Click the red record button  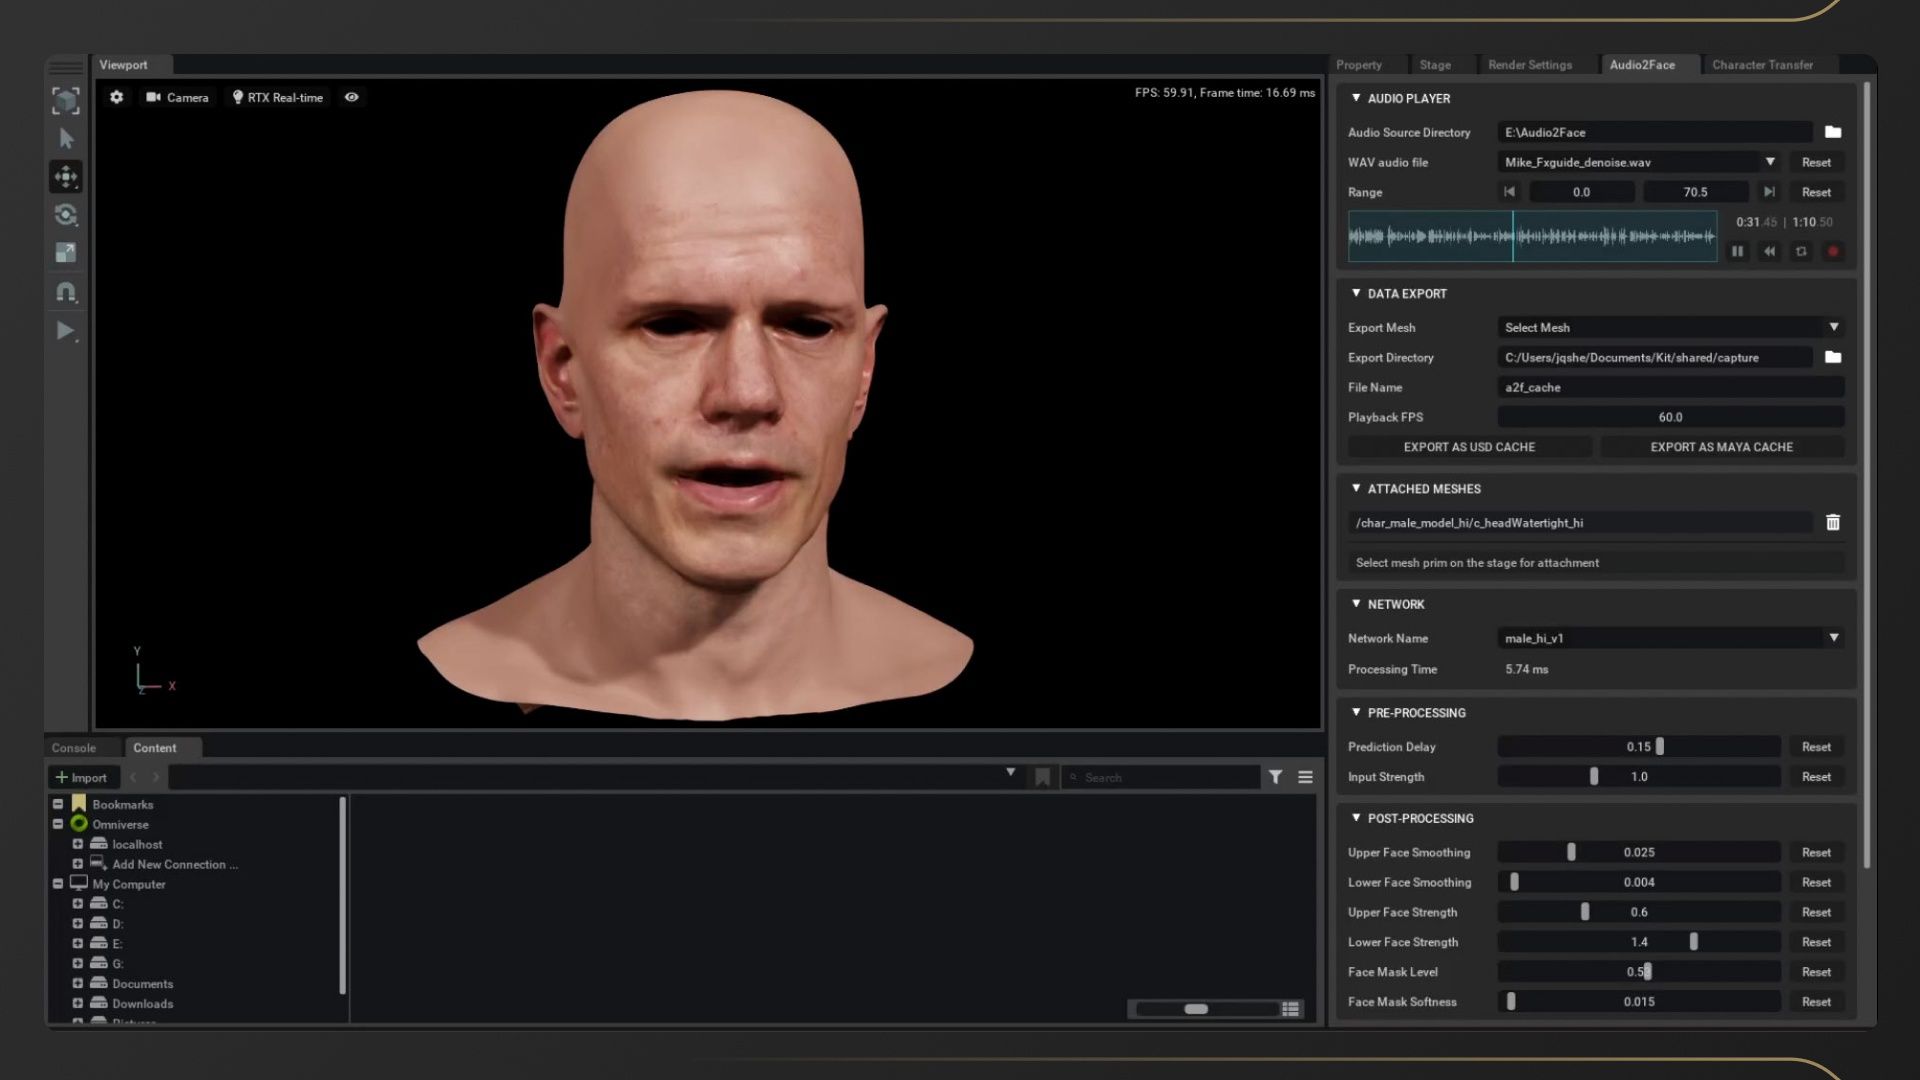coord(1833,252)
